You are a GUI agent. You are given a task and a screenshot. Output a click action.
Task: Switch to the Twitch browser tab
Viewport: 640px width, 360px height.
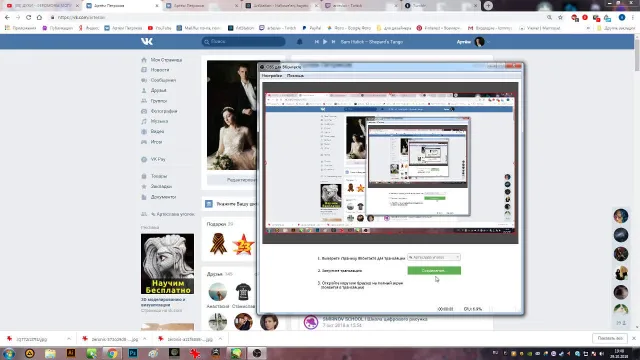click(361, 6)
